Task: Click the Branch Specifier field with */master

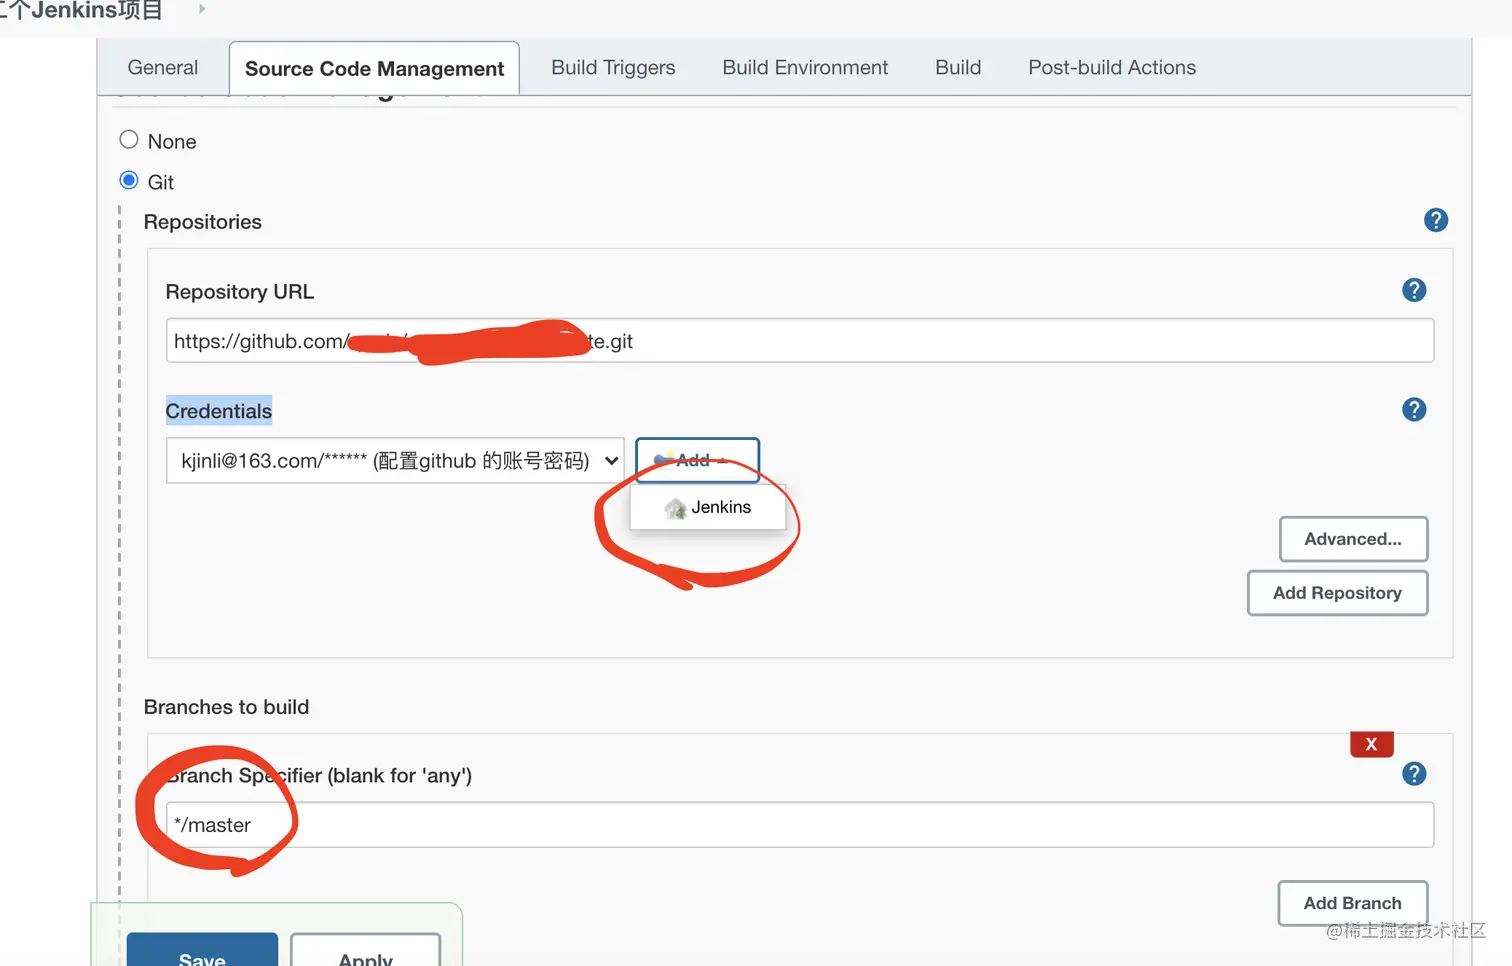Action: [x=800, y=825]
